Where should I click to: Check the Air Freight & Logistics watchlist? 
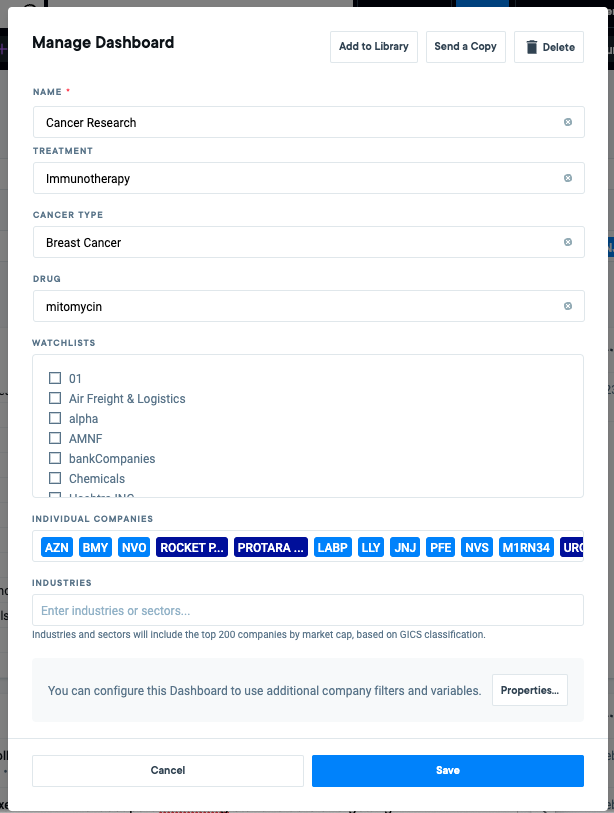(55, 398)
